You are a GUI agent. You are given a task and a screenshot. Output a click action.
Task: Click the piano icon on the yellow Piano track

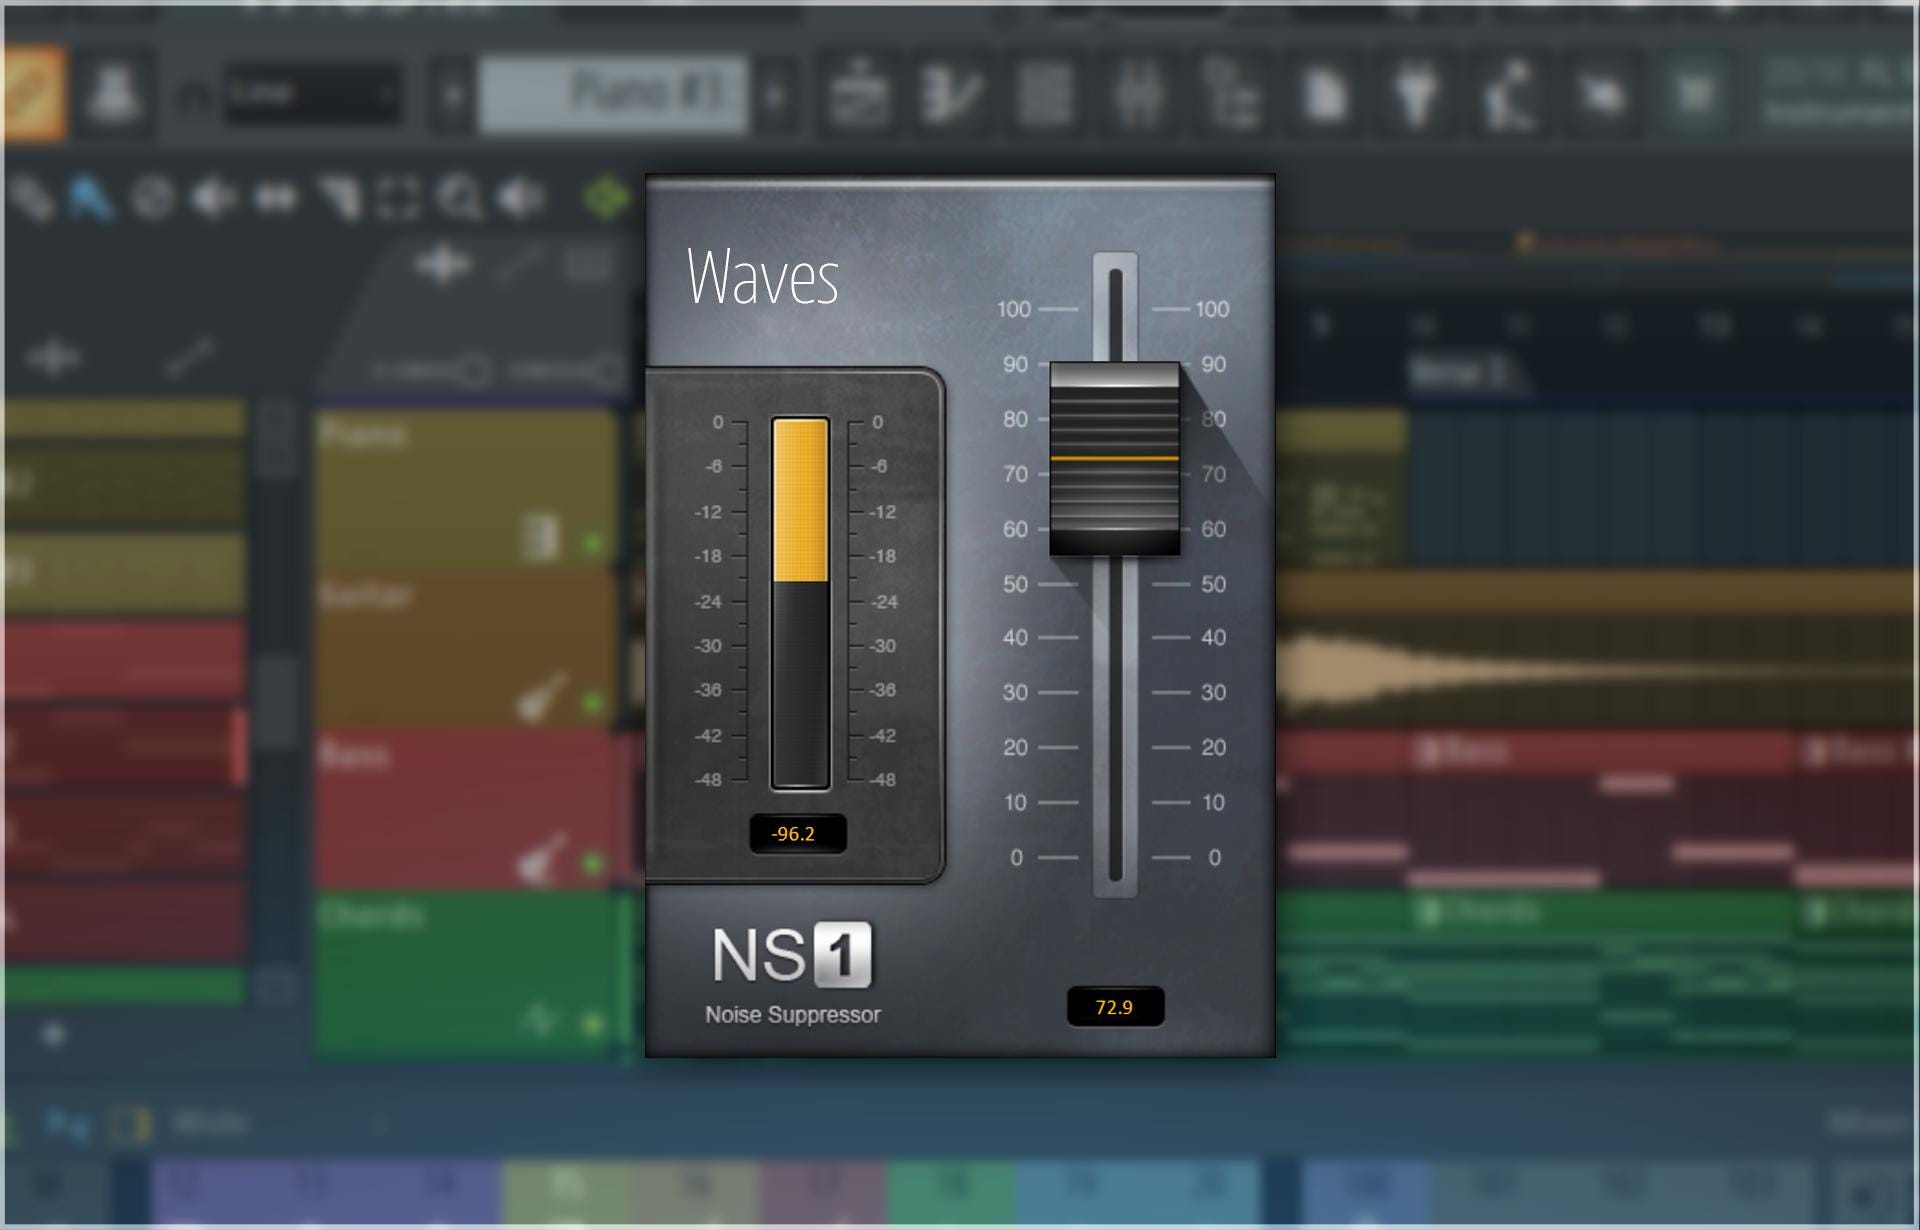click(x=541, y=538)
